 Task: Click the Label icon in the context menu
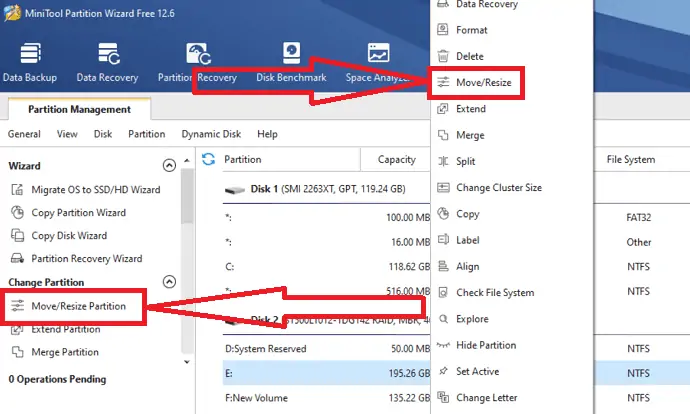443,240
